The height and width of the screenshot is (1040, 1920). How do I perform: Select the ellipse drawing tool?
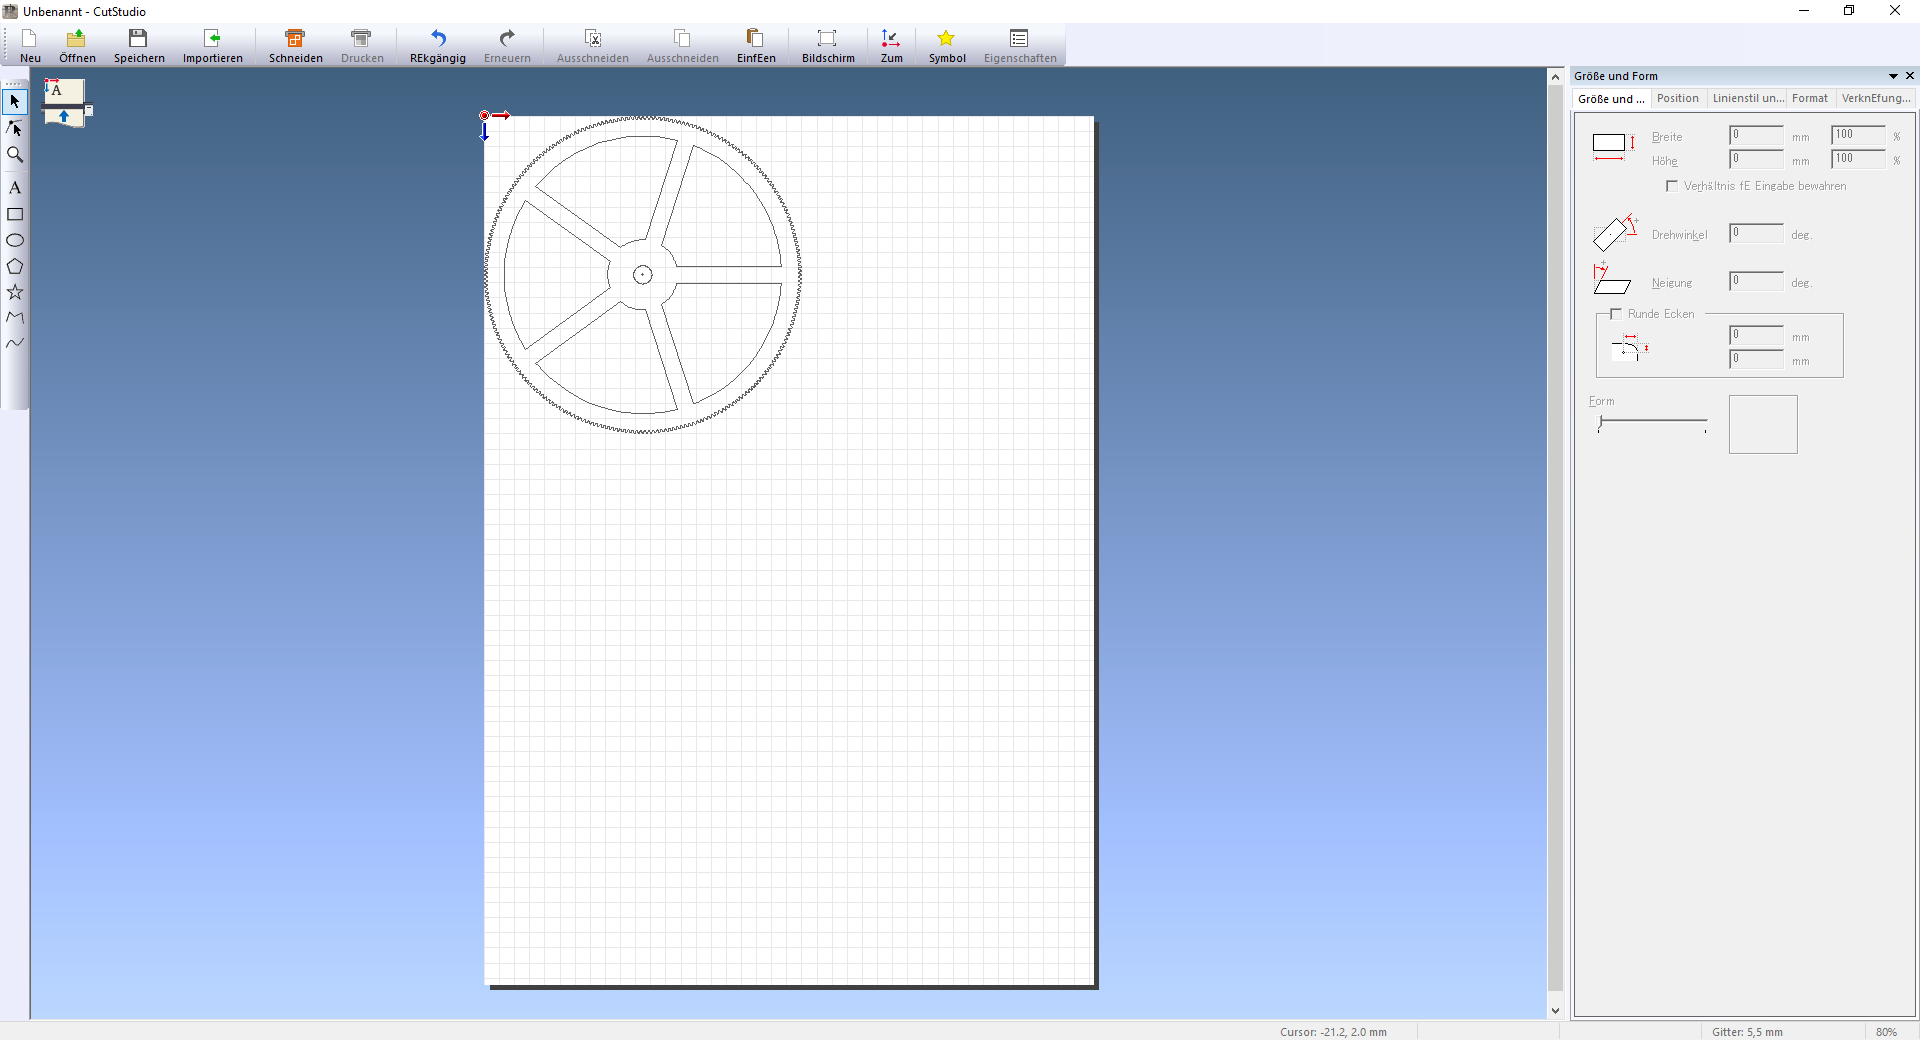click(x=15, y=240)
